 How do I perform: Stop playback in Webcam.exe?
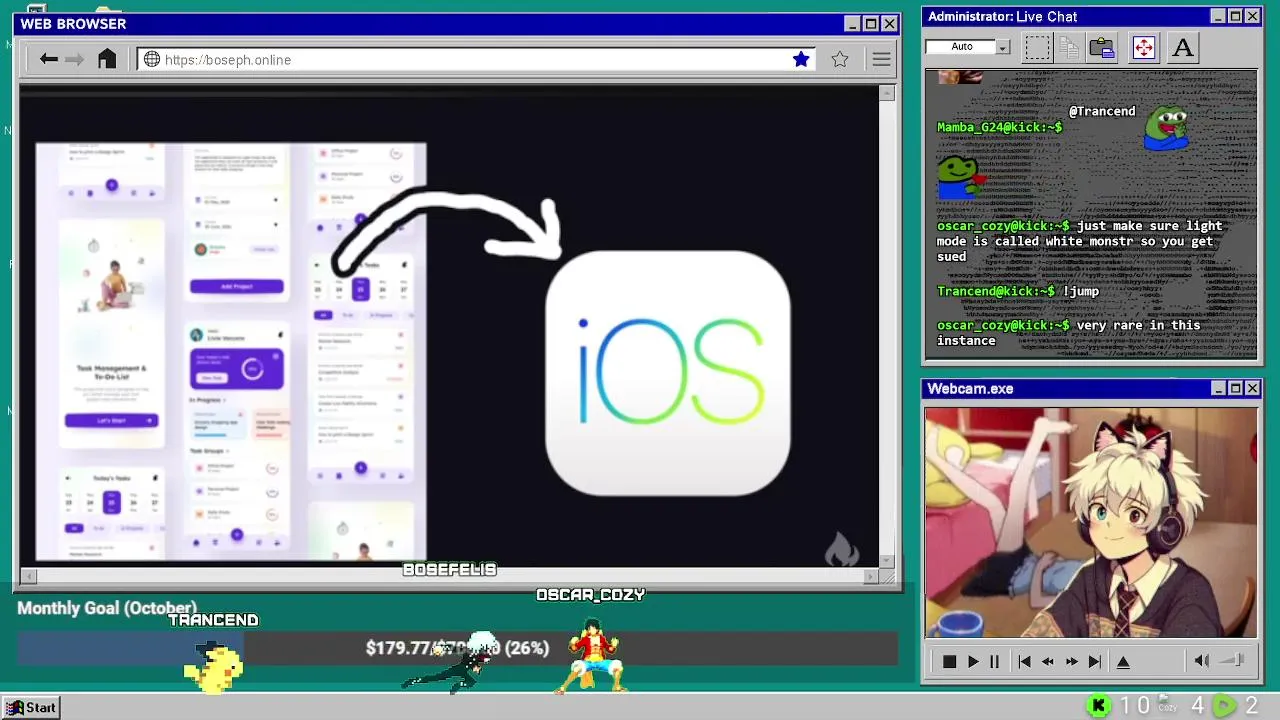tap(949, 662)
